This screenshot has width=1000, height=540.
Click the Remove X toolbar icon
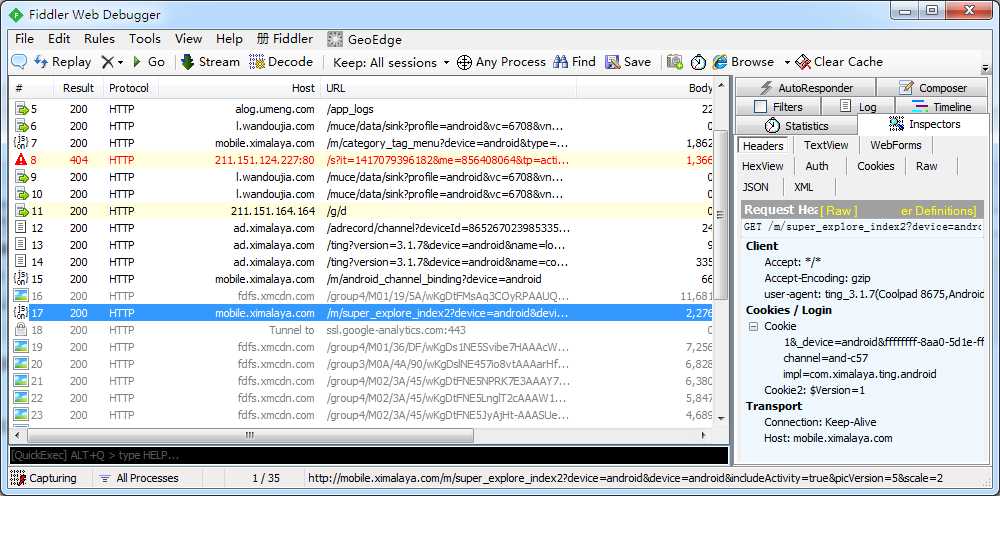coord(107,62)
